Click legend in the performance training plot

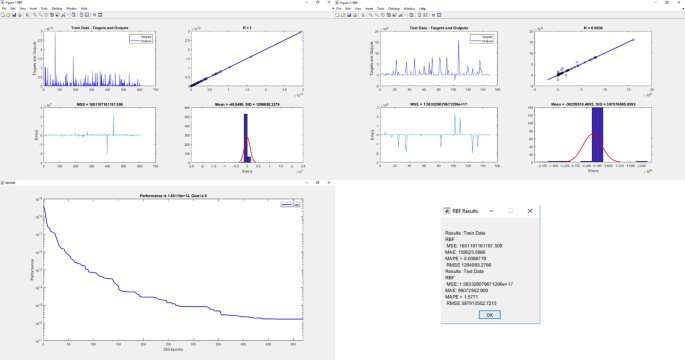pos(290,204)
